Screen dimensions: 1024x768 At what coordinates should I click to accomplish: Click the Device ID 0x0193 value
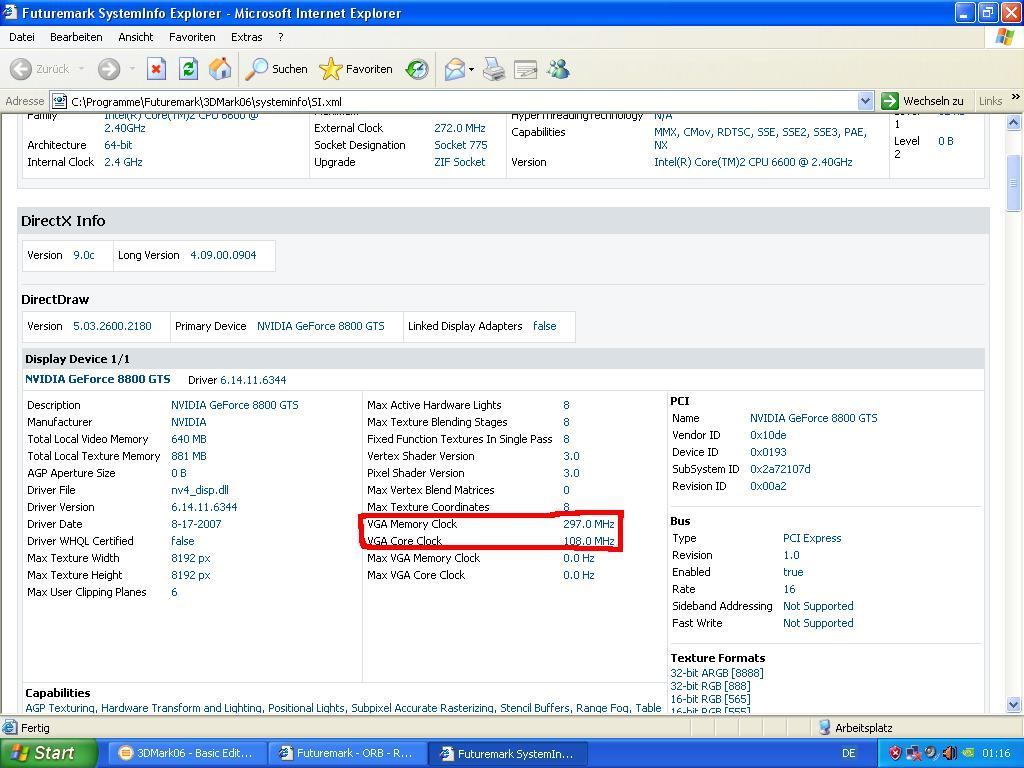pyautogui.click(x=768, y=452)
